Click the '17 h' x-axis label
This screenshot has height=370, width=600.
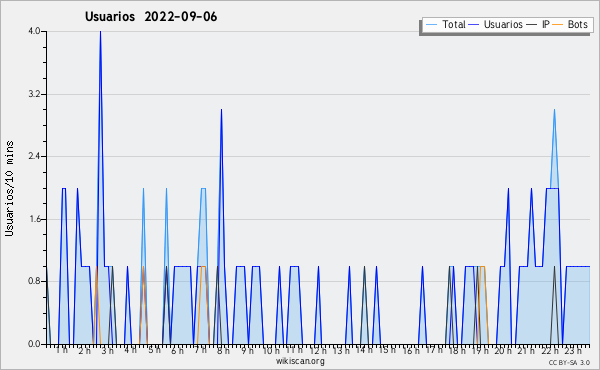(434, 350)
